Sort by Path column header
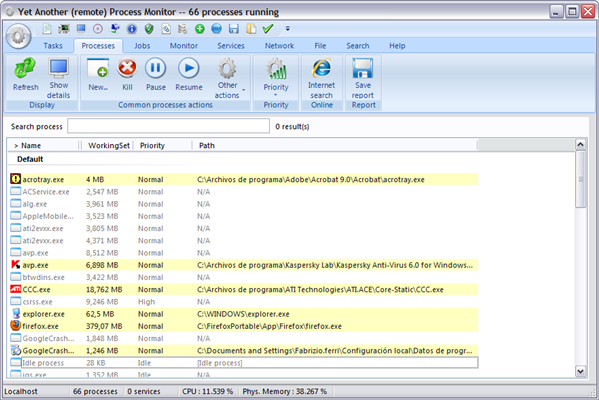The height and width of the screenshot is (400, 599). point(335,145)
